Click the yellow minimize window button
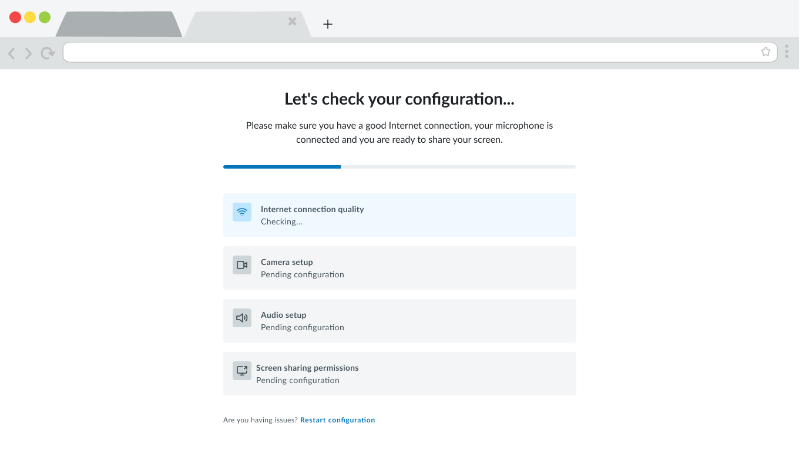The width and height of the screenshot is (800, 460). (30, 17)
